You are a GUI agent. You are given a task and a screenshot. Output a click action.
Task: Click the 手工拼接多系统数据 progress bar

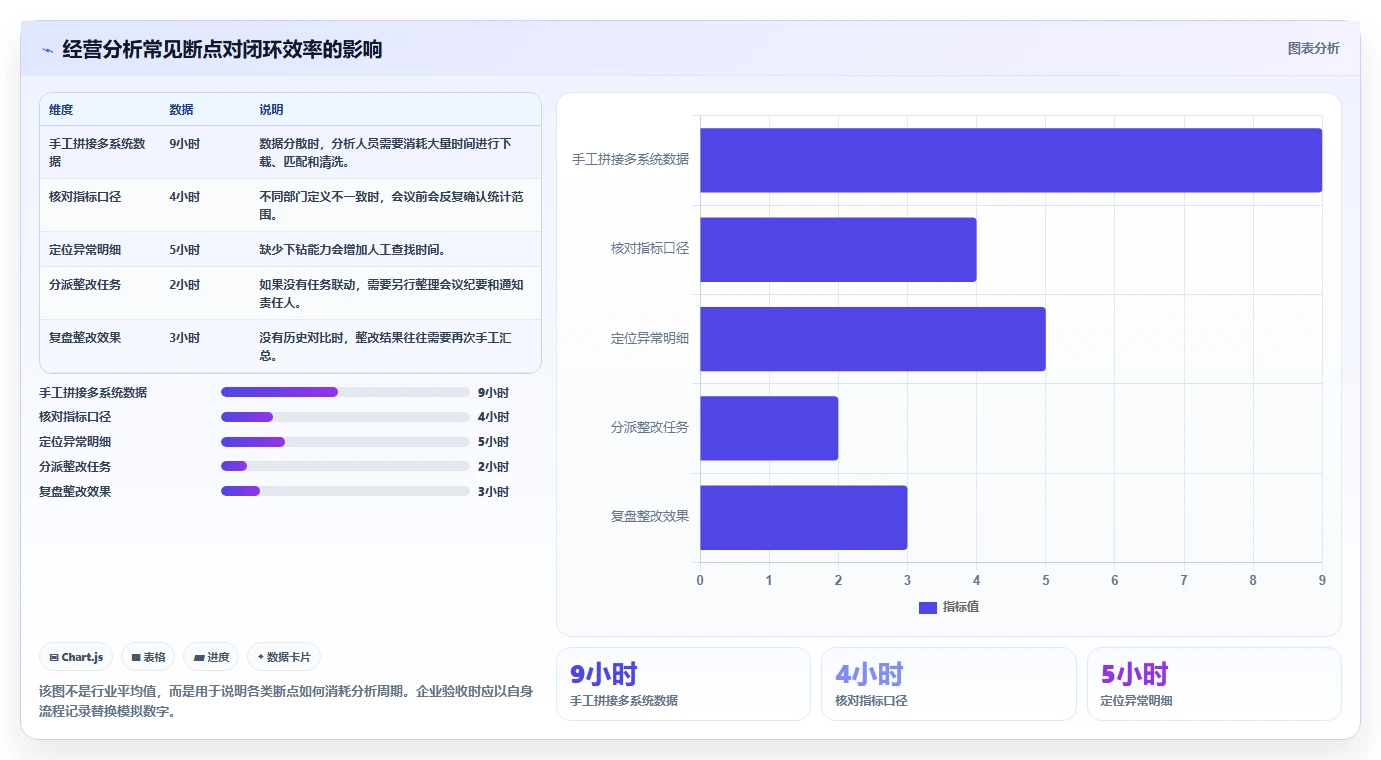coord(345,392)
